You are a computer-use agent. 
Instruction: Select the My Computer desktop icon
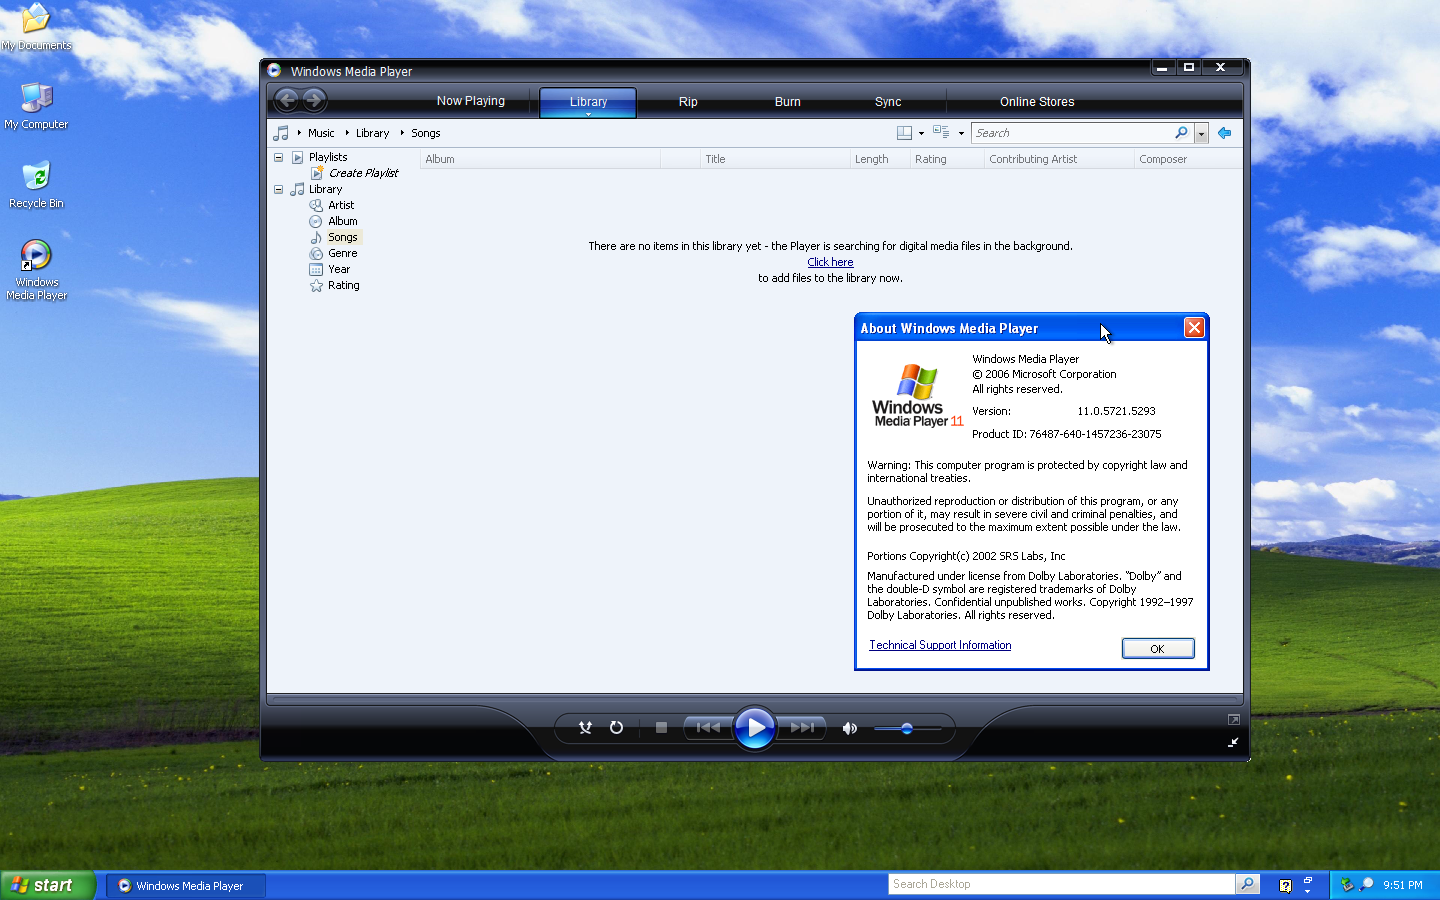click(36, 106)
